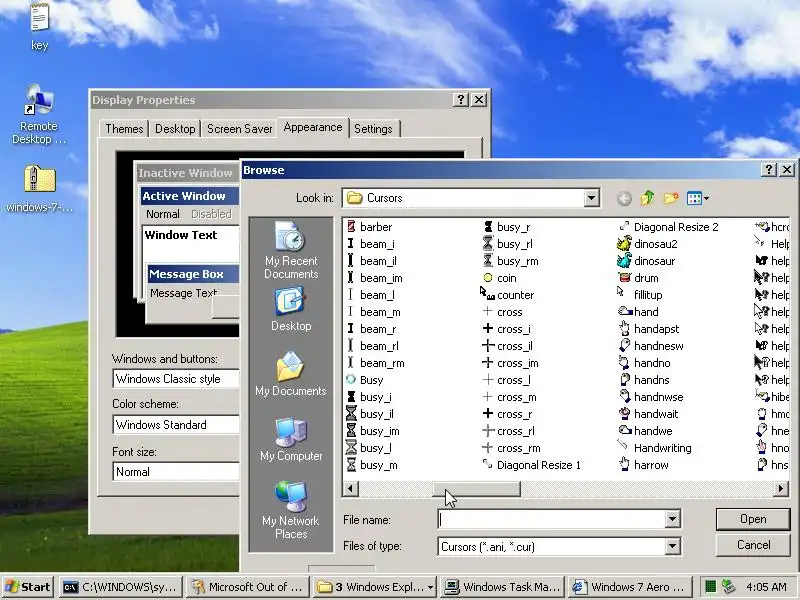Click the Open button in Browse dialog
This screenshot has height=600, width=800.
click(753, 519)
